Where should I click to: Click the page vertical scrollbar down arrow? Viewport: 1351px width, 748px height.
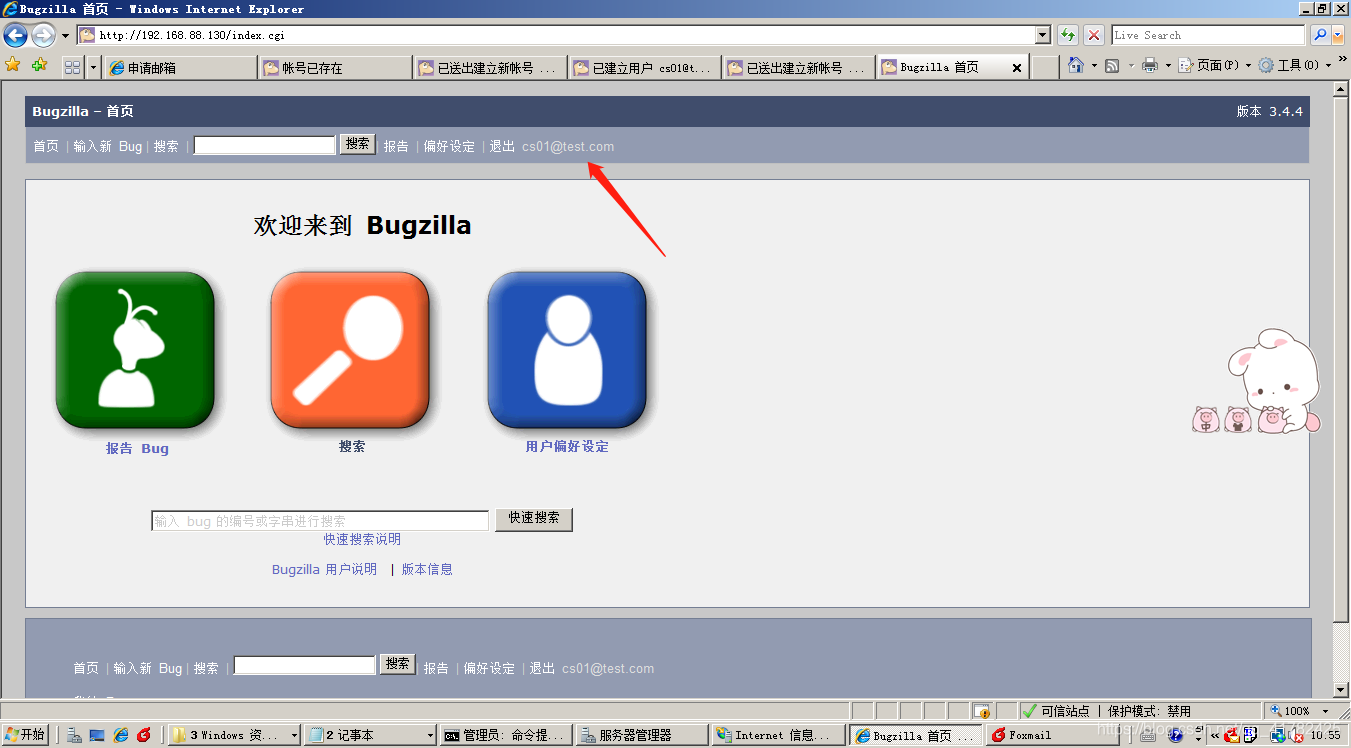point(1342,690)
